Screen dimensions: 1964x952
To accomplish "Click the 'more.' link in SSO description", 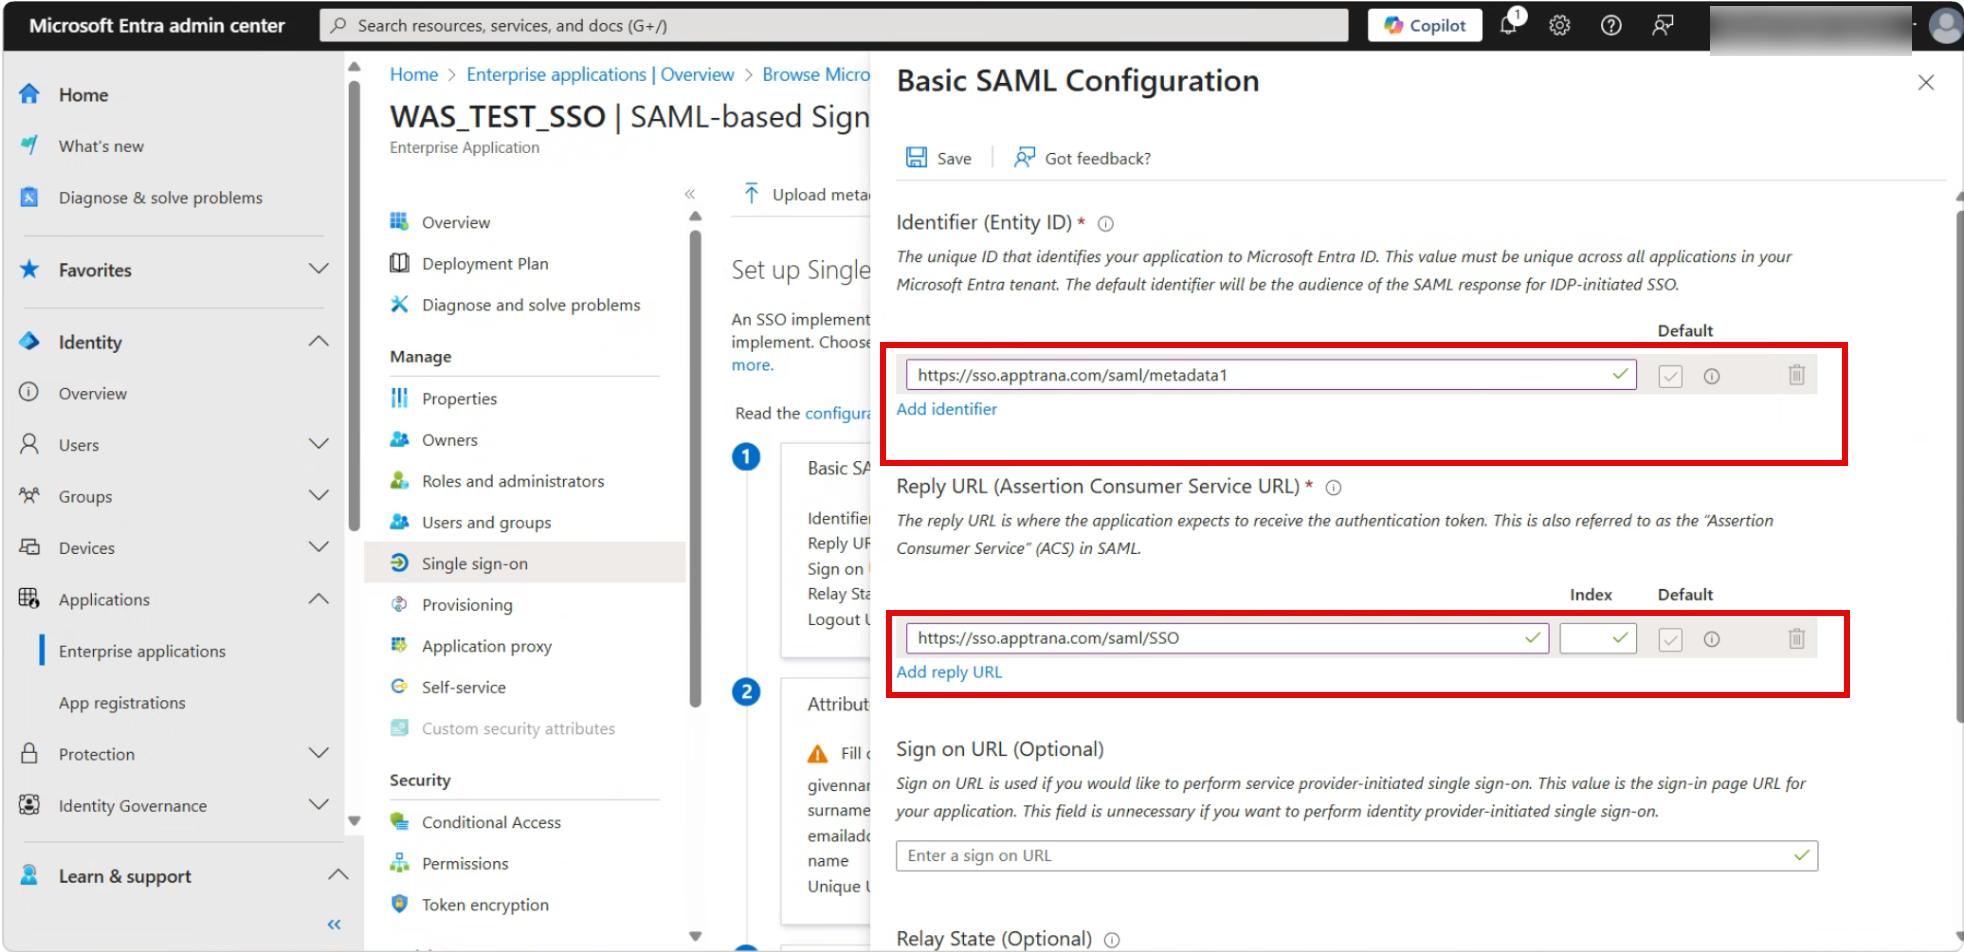I will pos(752,365).
